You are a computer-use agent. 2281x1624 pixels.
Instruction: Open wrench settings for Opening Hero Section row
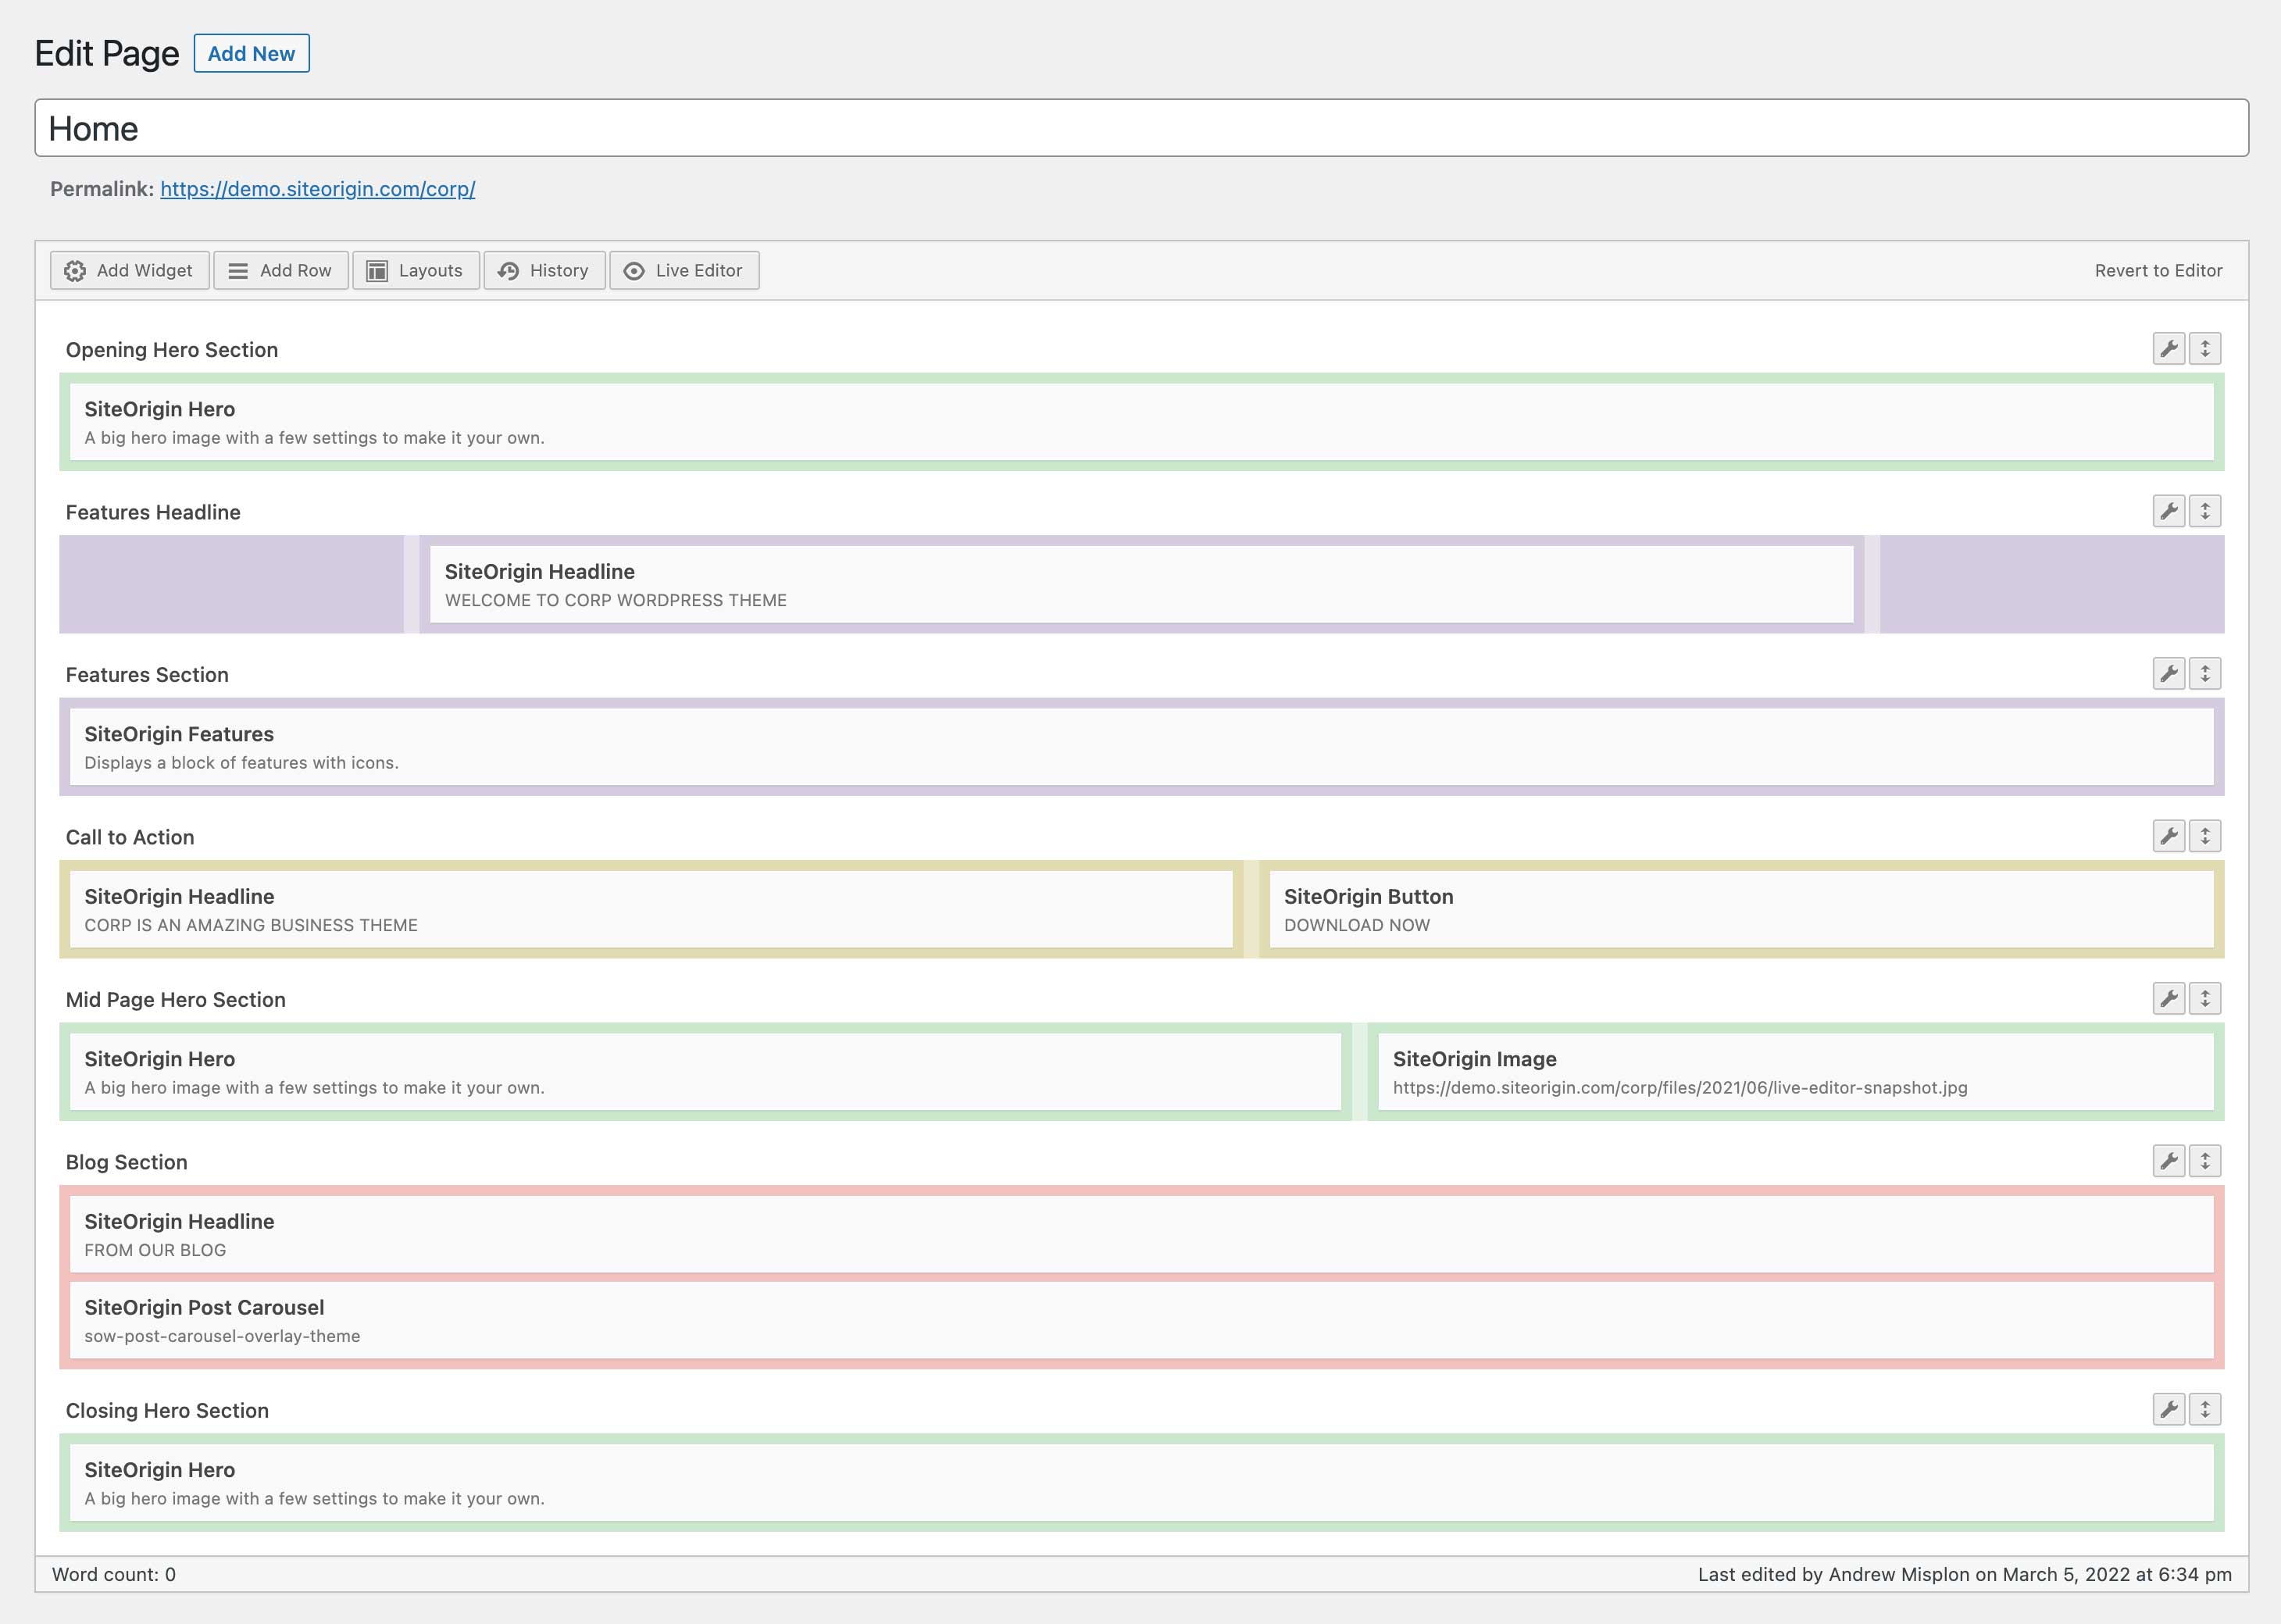pyautogui.click(x=2168, y=349)
